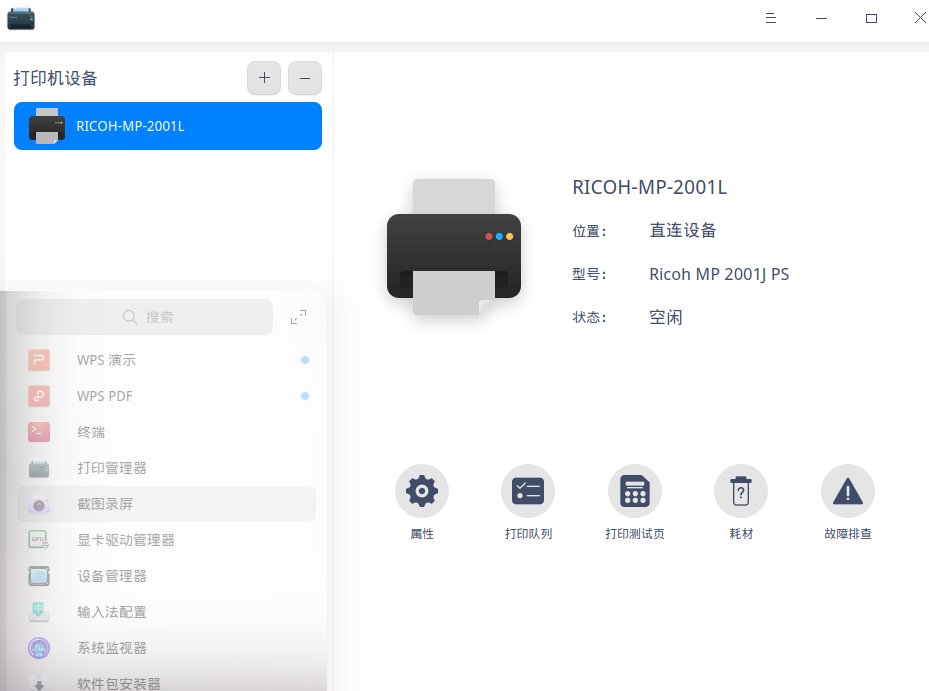Switch launcher to fullscreen mode icon

299,317
